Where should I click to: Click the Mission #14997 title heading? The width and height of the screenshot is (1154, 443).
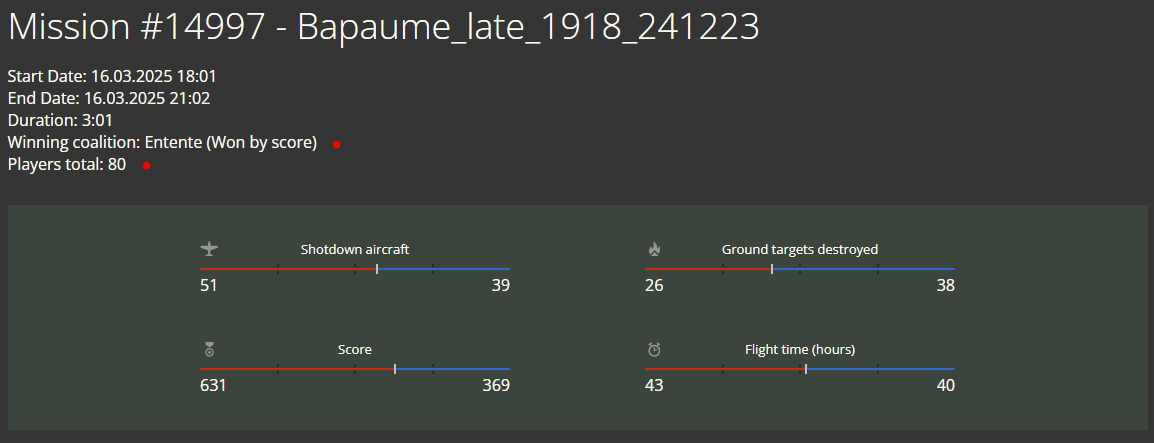click(383, 27)
